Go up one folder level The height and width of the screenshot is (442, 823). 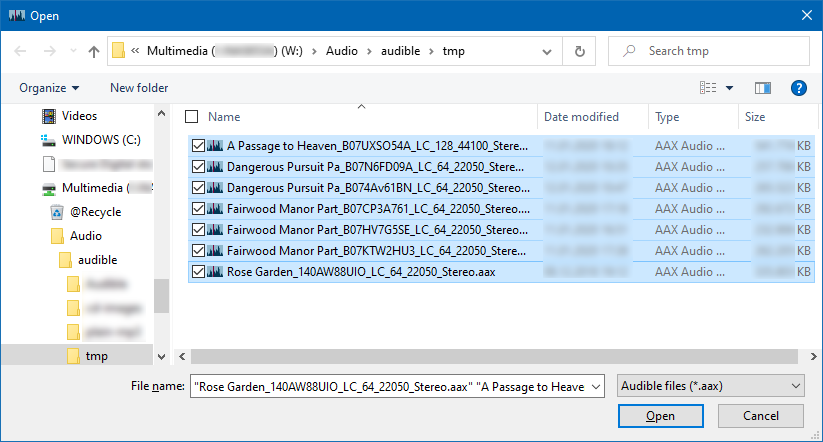coord(93,51)
